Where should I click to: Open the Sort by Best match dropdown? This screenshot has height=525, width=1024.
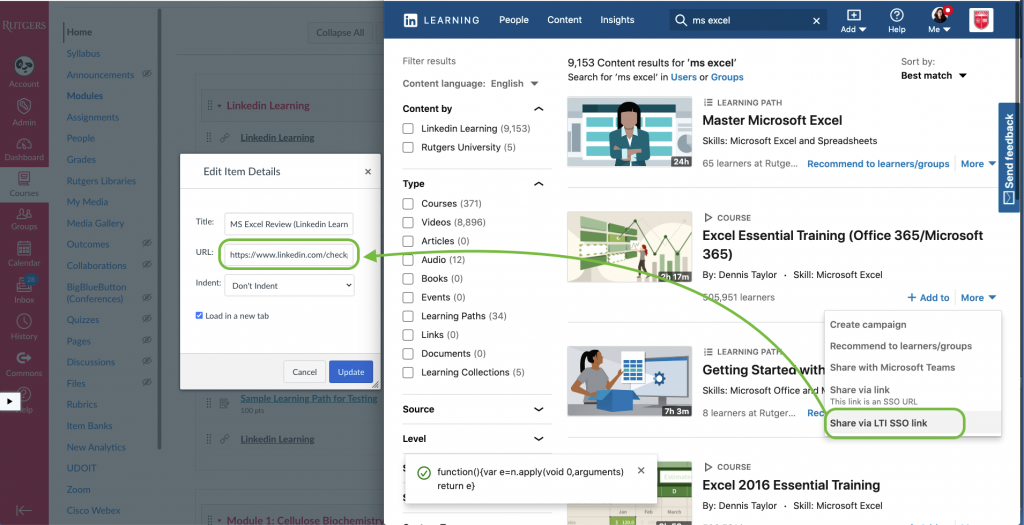pyautogui.click(x=934, y=76)
